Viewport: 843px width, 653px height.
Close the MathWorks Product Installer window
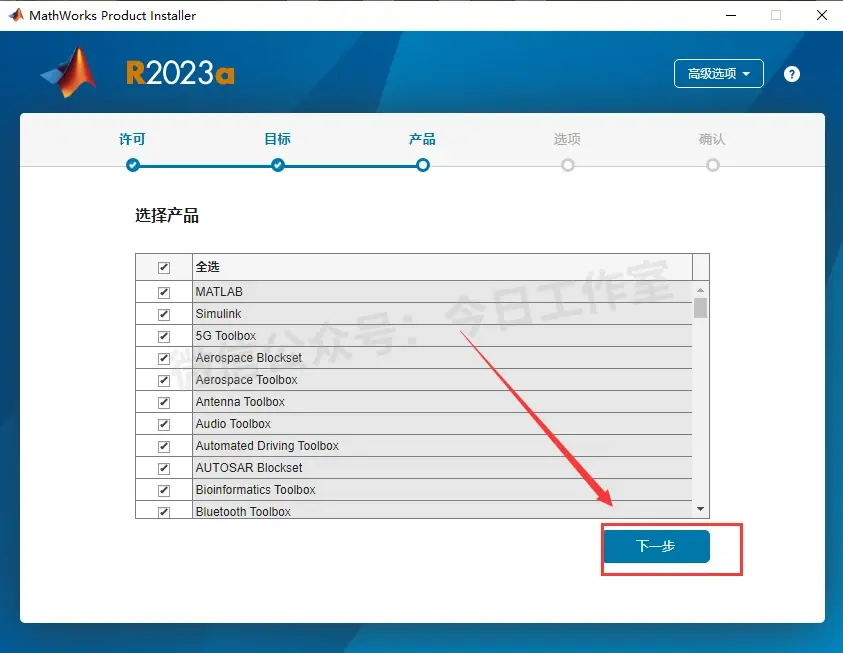tap(822, 15)
